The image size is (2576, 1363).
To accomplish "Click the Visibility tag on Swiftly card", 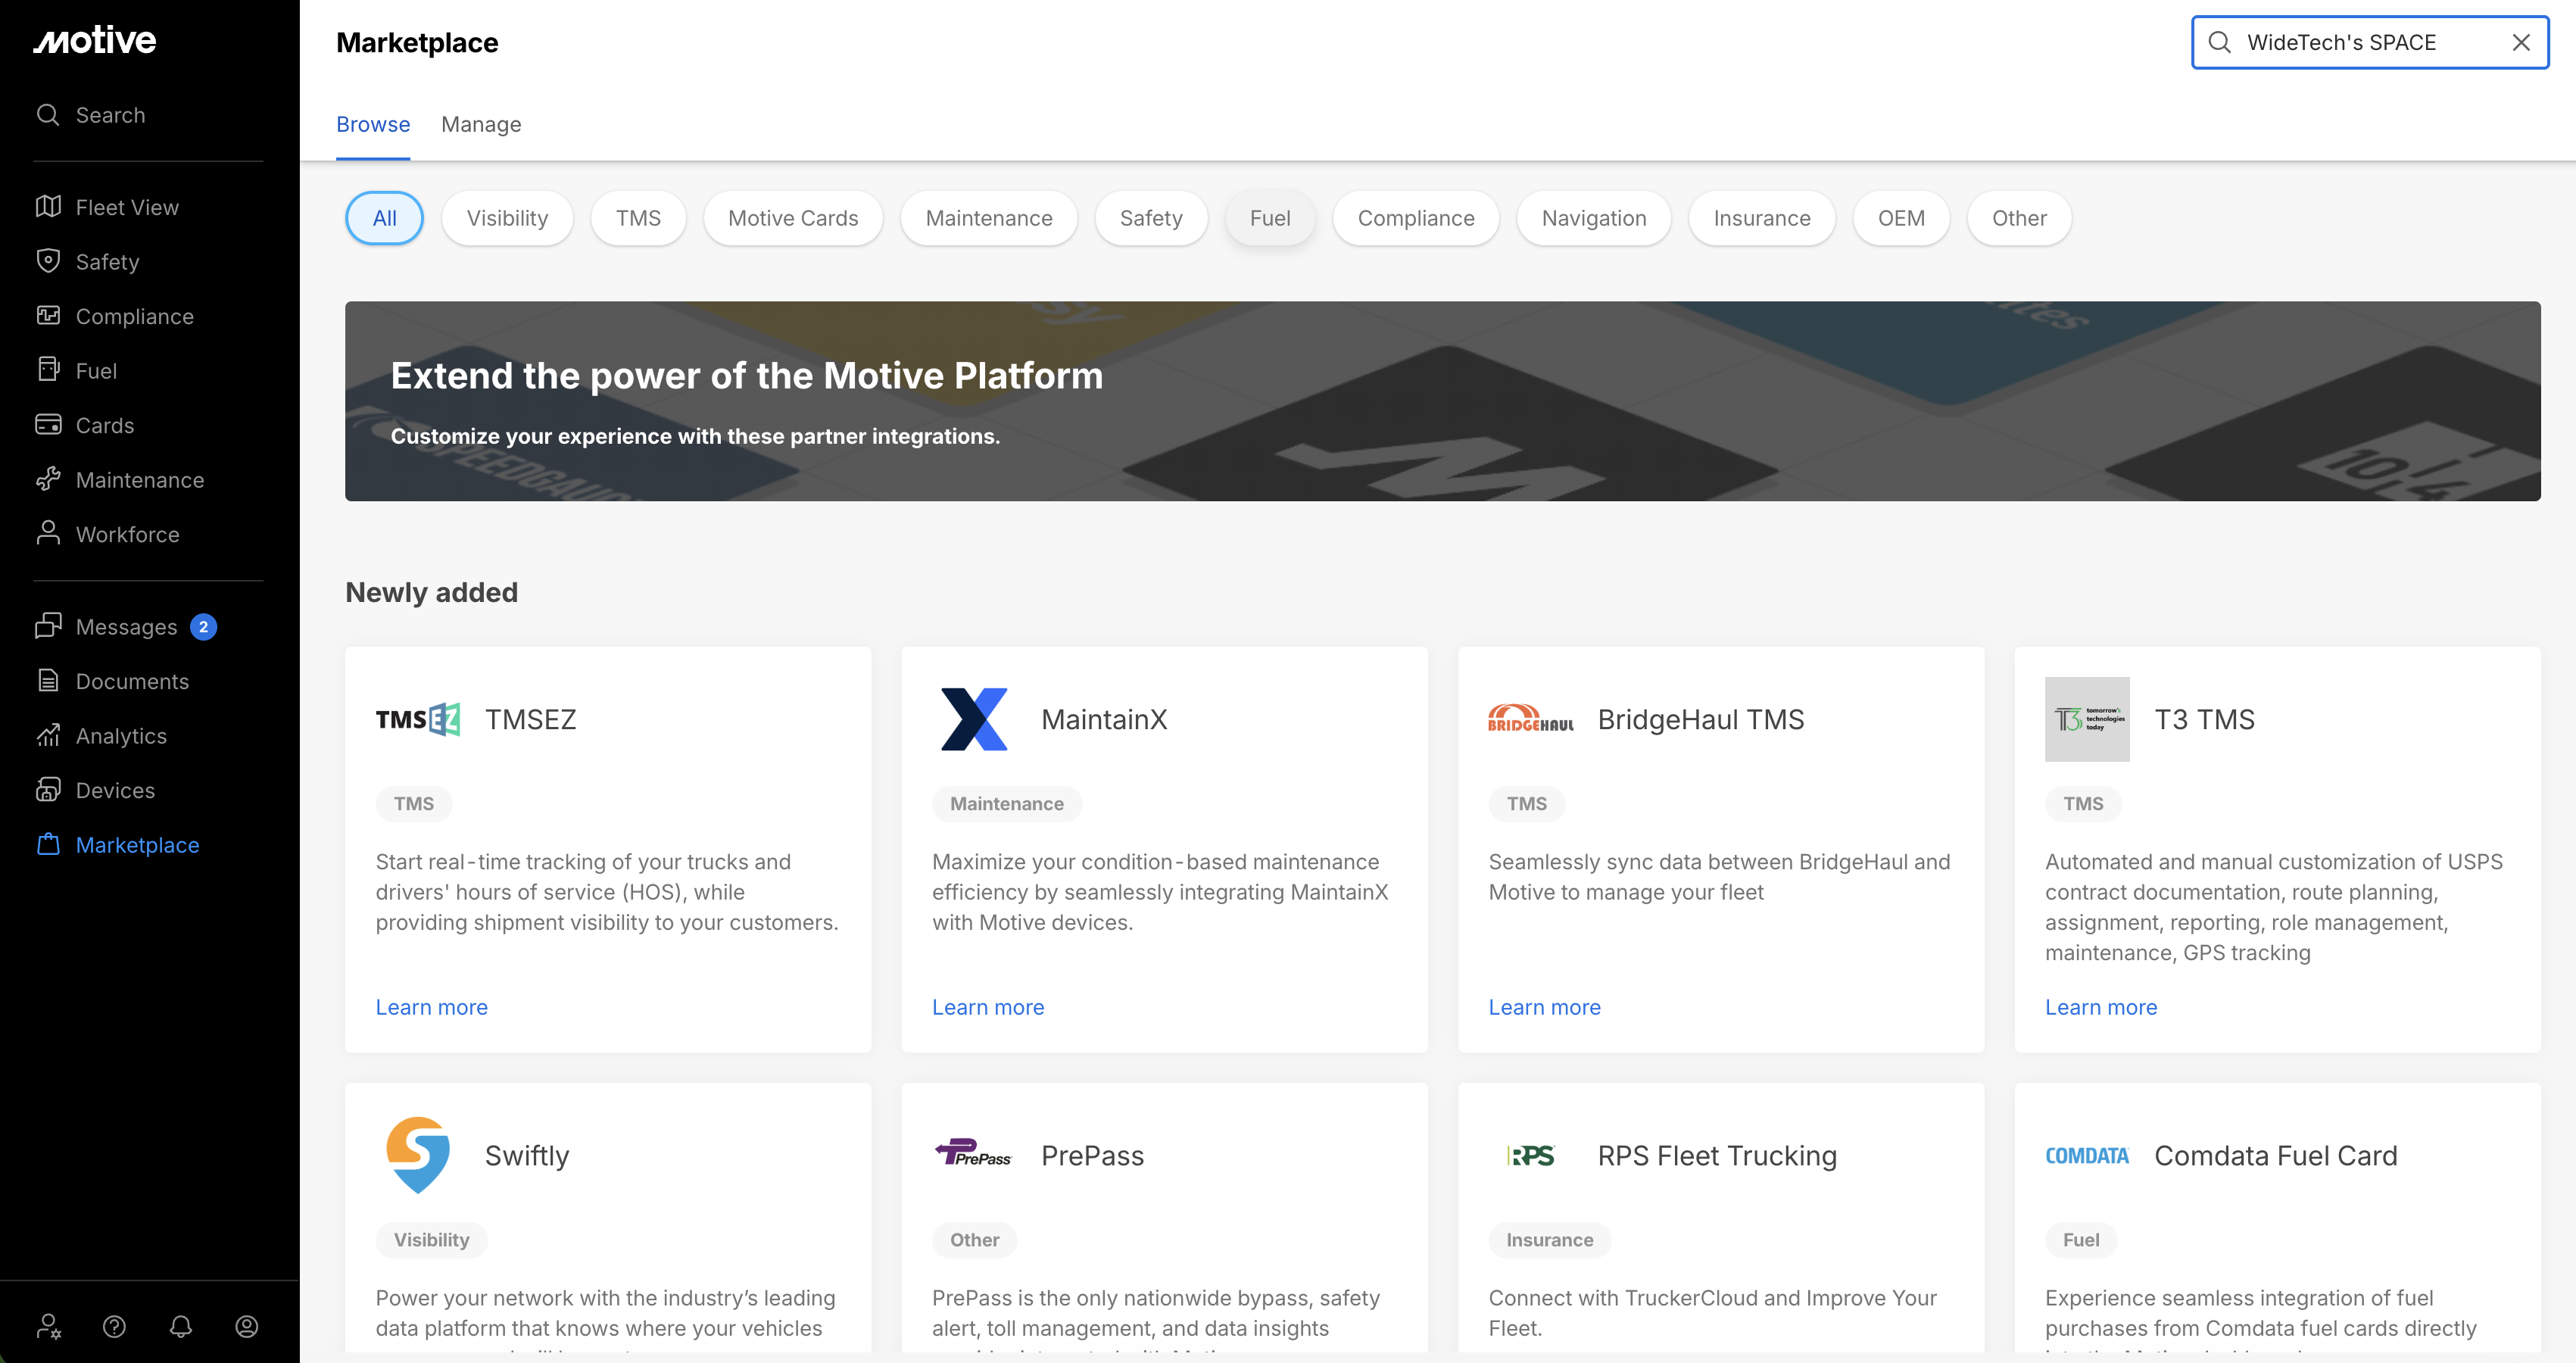I will coord(431,1239).
